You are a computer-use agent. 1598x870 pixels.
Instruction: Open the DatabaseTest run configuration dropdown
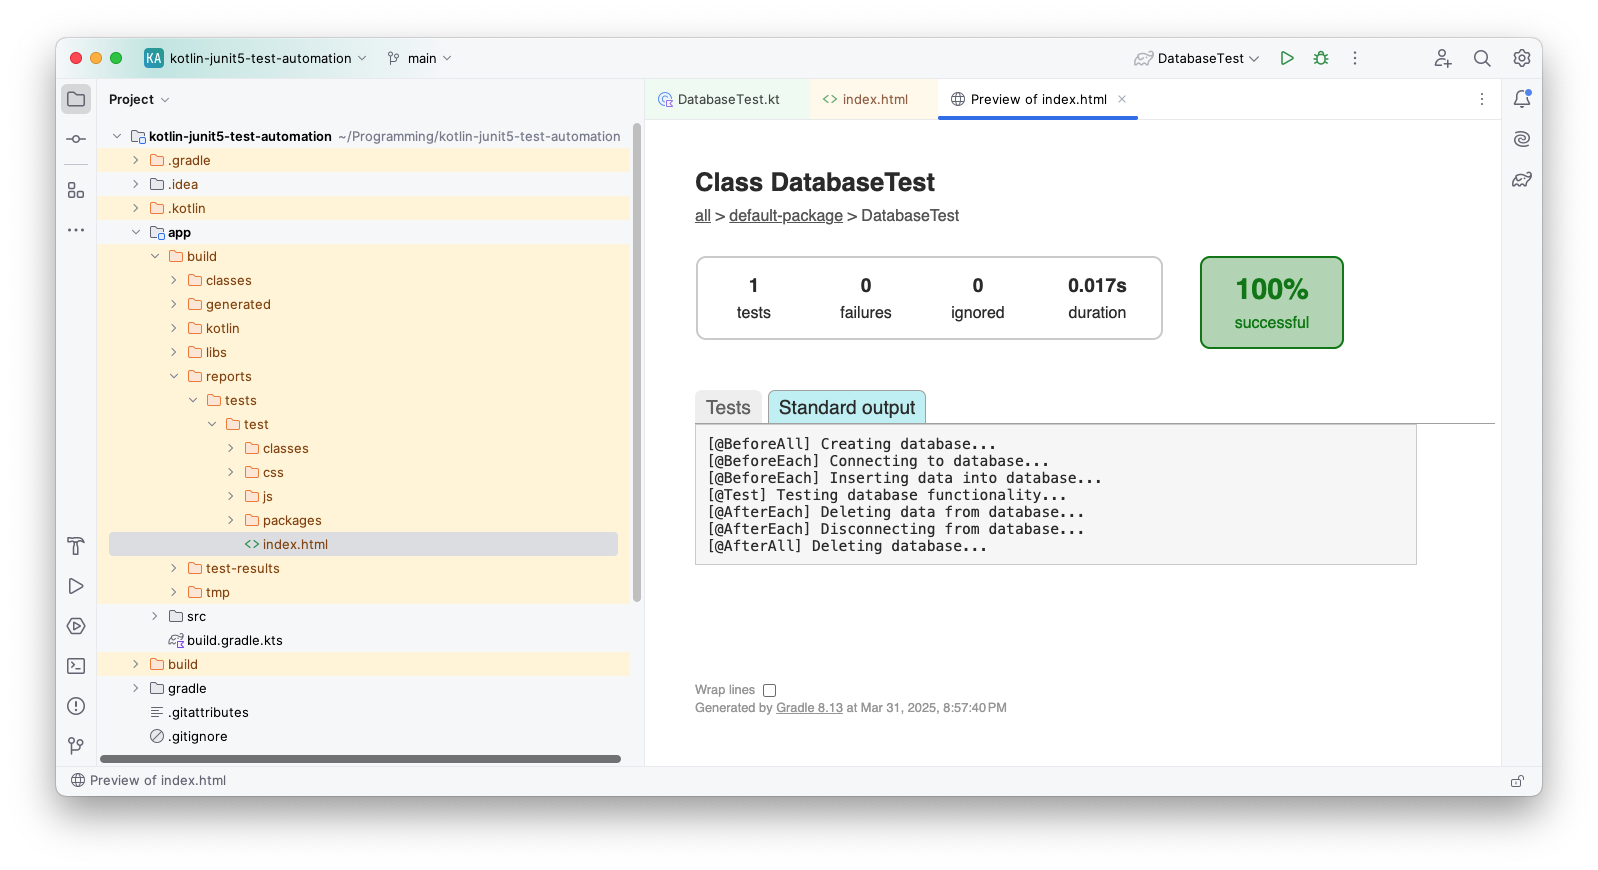tap(1197, 58)
